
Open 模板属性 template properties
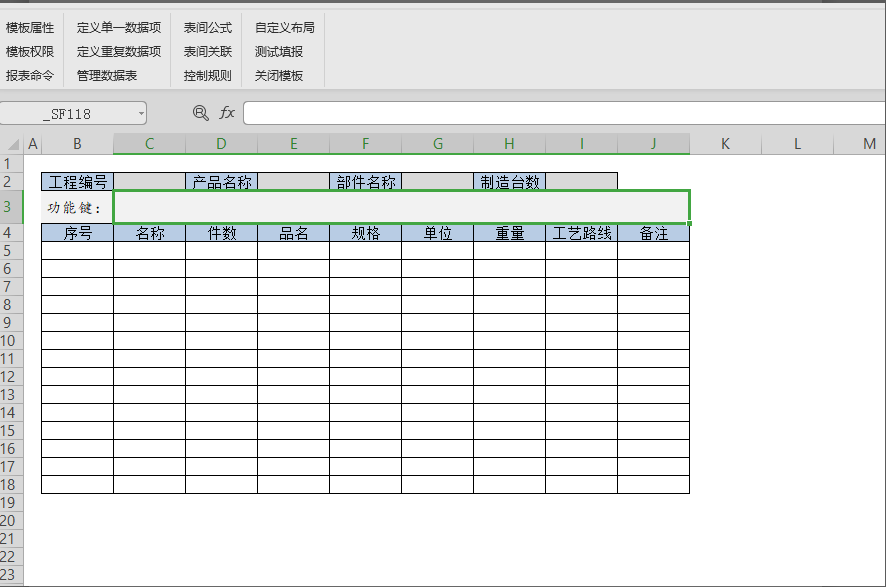coord(30,28)
